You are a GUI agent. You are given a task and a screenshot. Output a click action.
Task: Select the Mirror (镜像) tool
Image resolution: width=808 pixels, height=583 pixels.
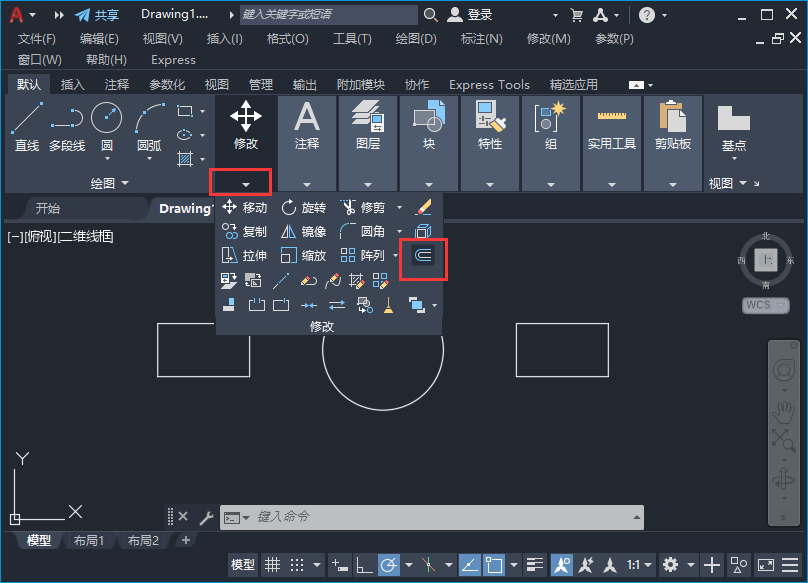(x=304, y=231)
